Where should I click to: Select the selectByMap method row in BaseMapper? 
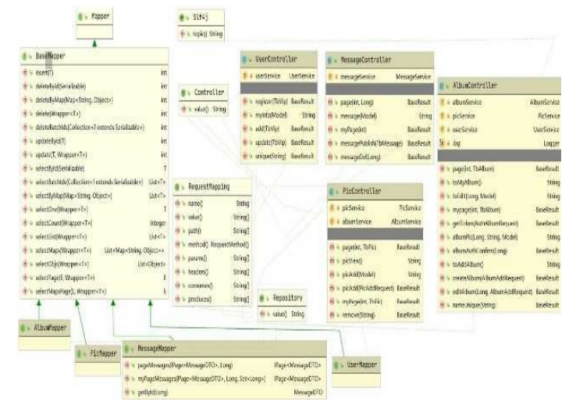click(94, 196)
